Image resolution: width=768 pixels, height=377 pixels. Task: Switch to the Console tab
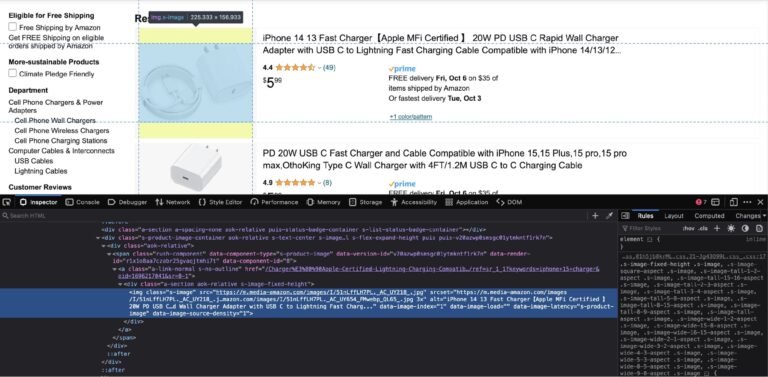pos(82,202)
